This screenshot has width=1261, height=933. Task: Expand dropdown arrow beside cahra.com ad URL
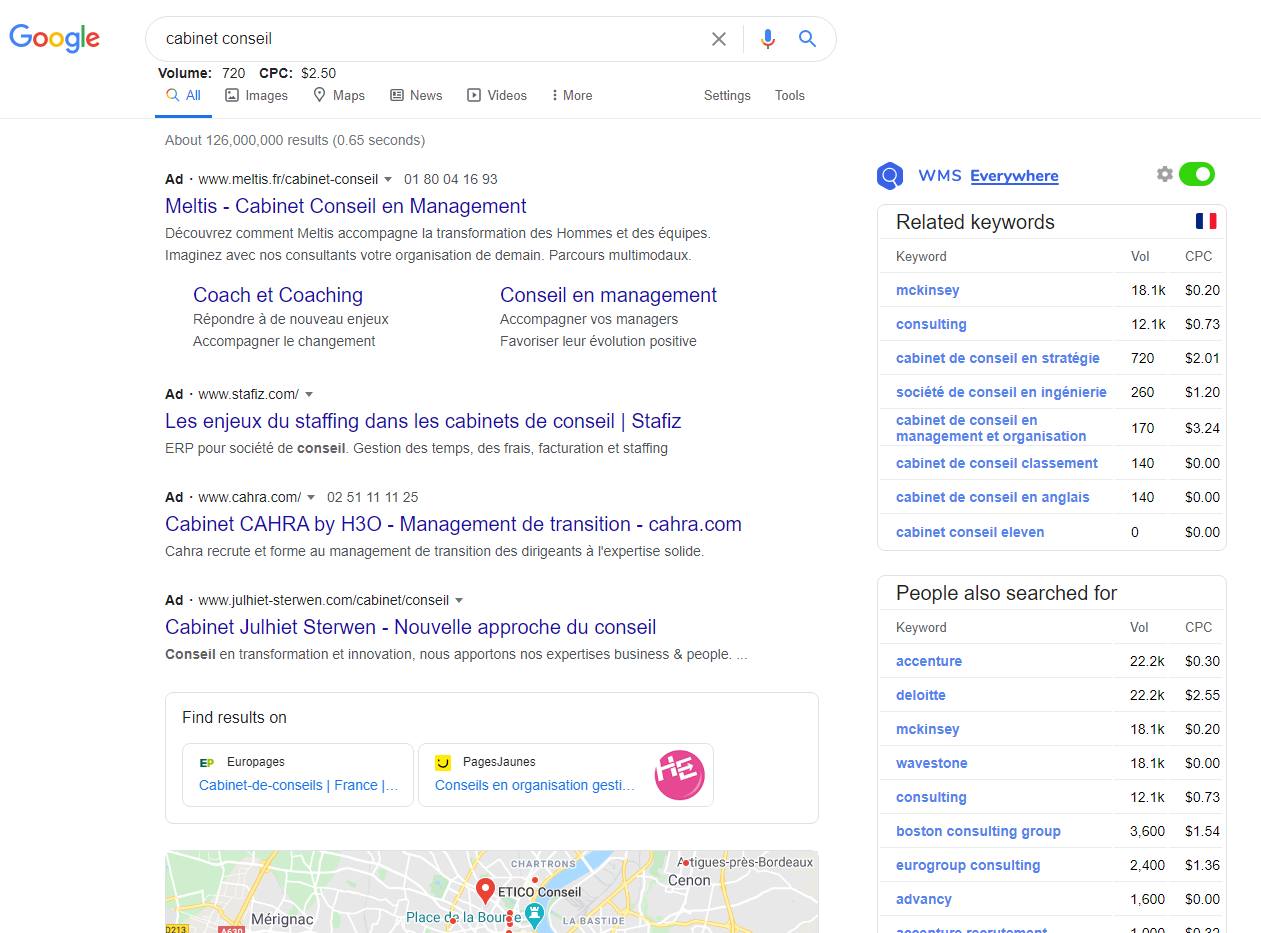pyautogui.click(x=311, y=498)
